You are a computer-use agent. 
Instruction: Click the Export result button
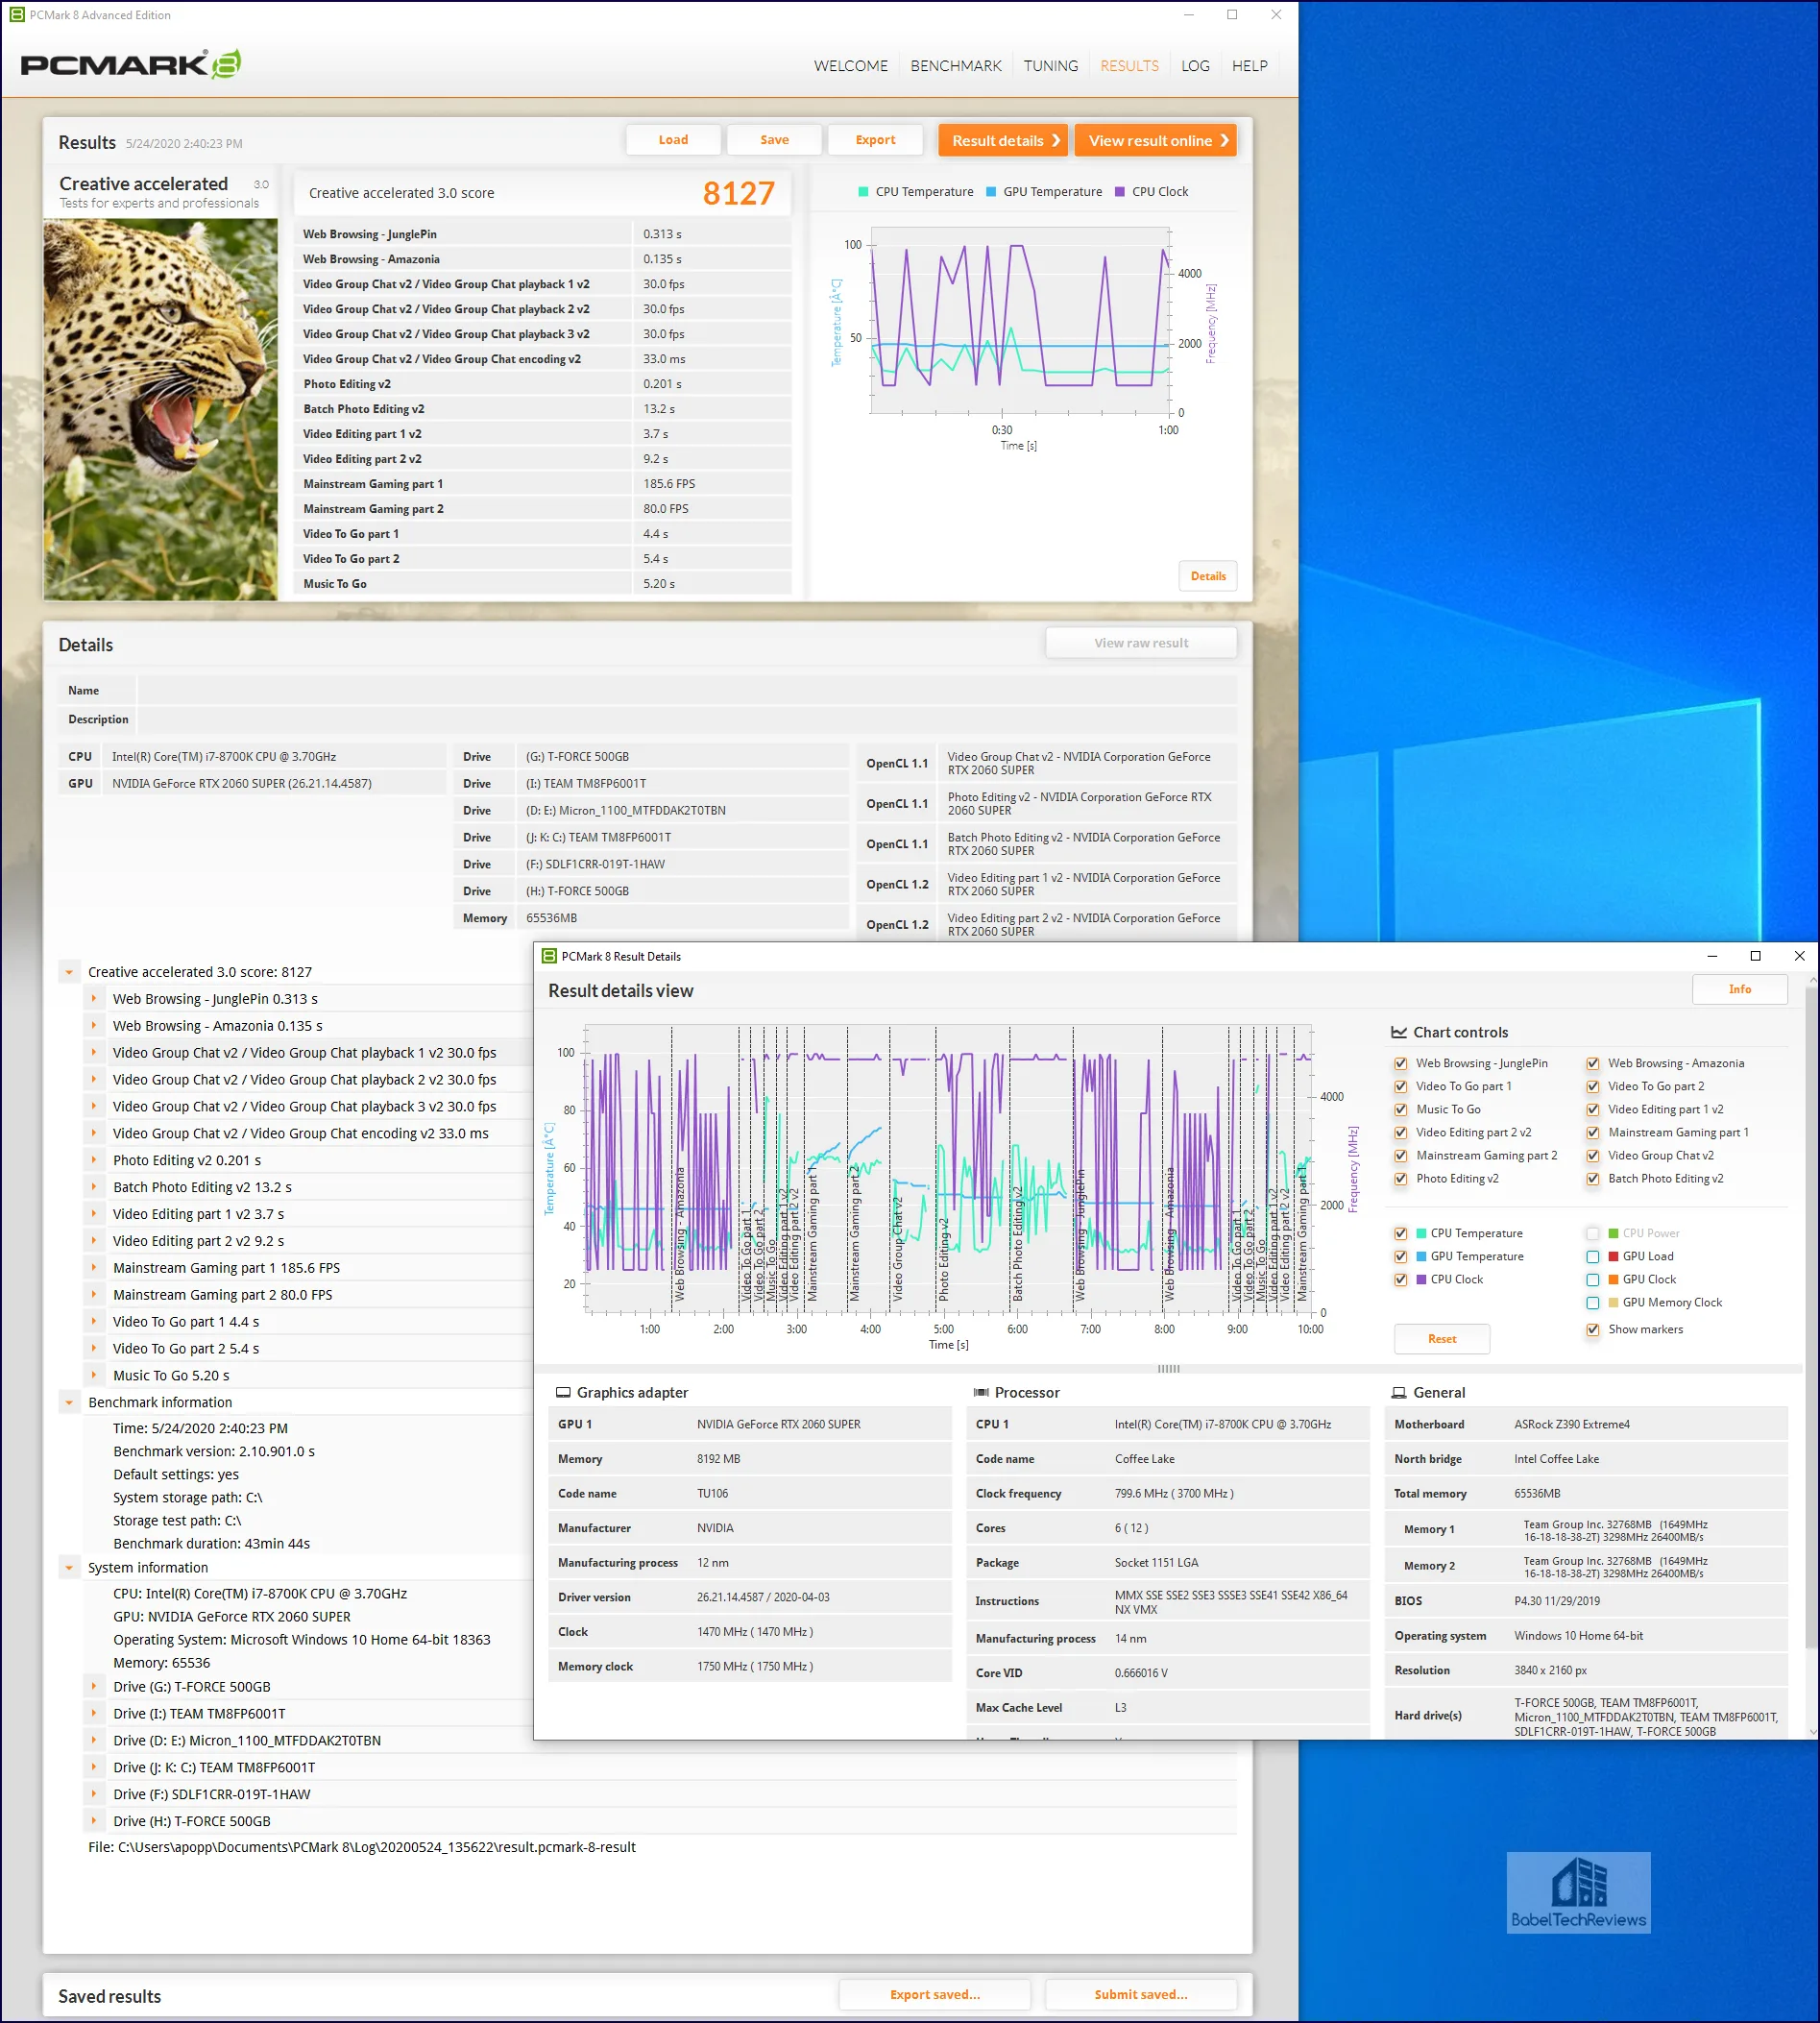[876, 140]
